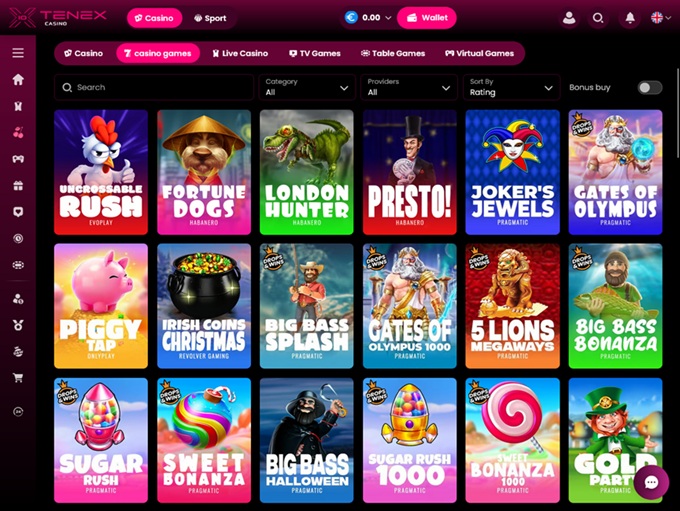Screen dimensions: 680x511
Task: Click the Wallet button
Action: 427,18
